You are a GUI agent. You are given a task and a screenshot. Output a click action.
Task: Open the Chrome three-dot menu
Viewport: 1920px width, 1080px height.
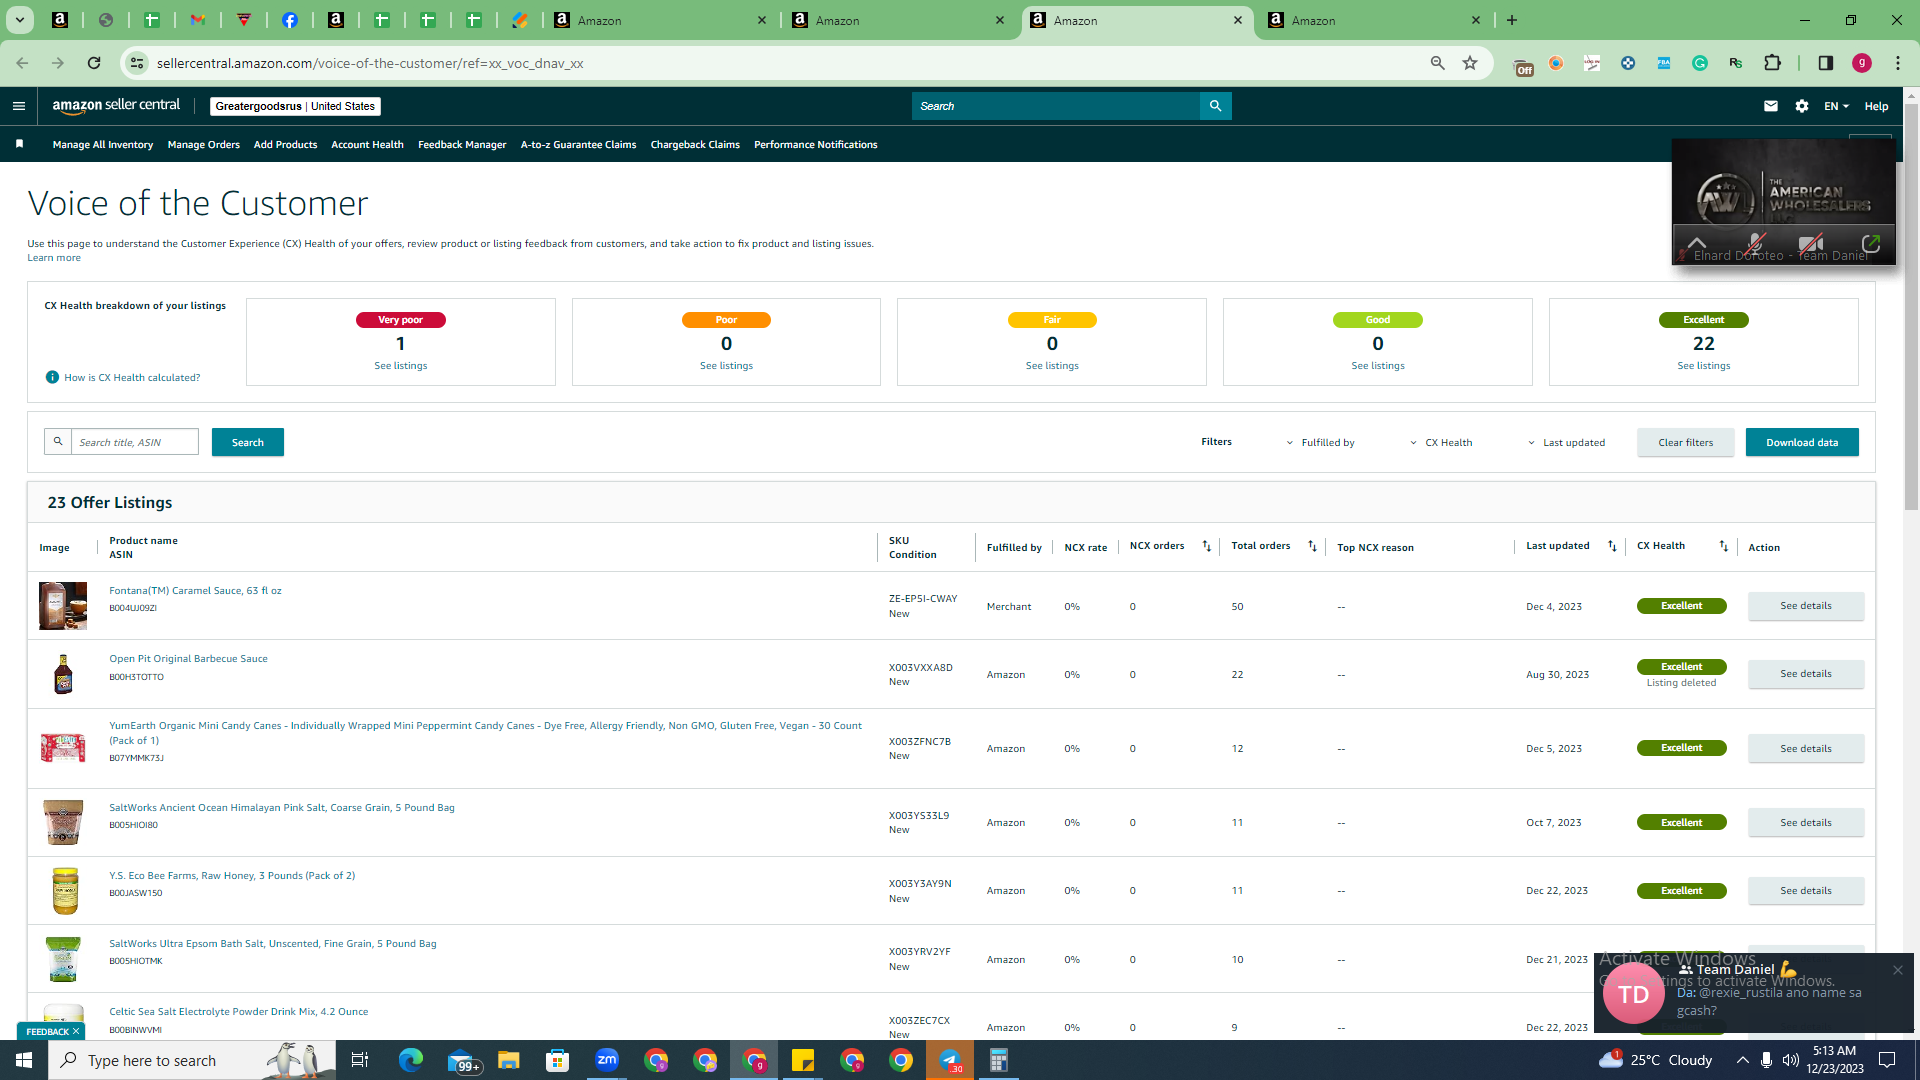[x=1898, y=63]
